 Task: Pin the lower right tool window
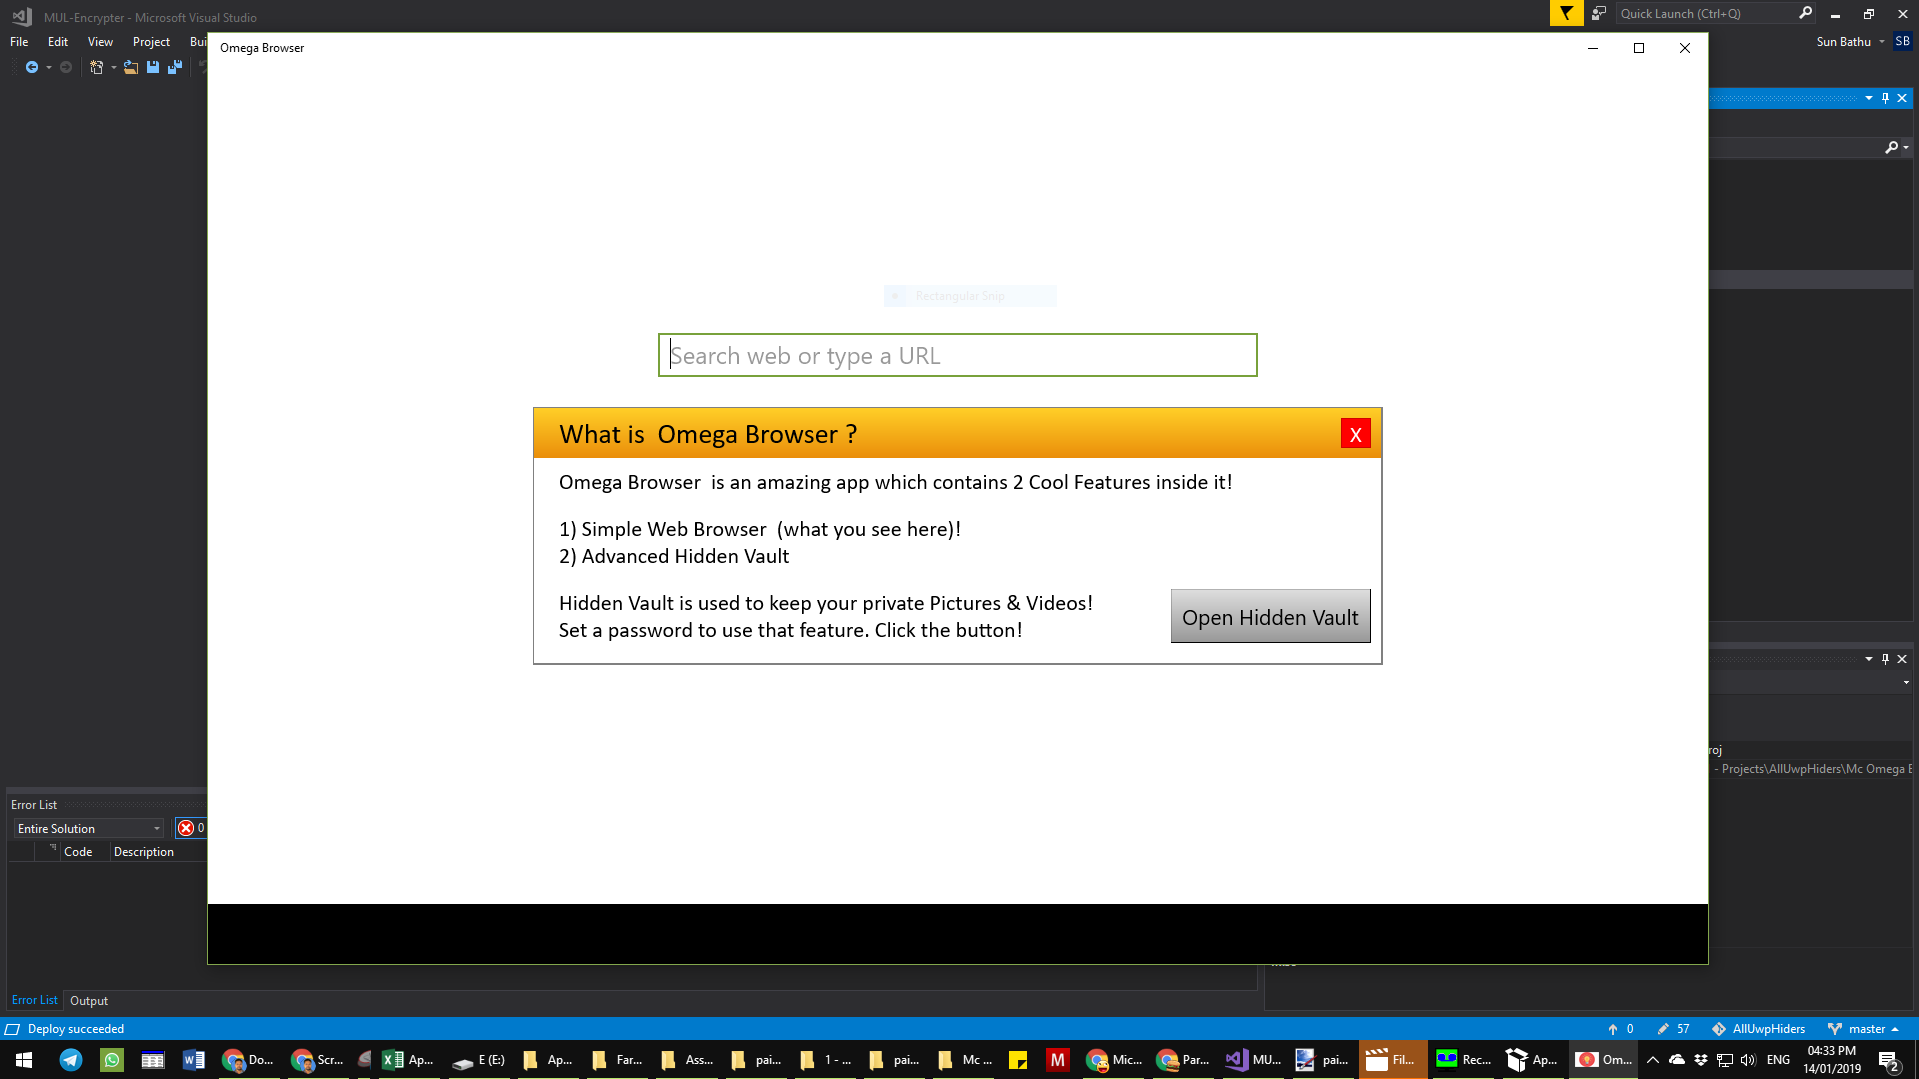click(x=1885, y=659)
